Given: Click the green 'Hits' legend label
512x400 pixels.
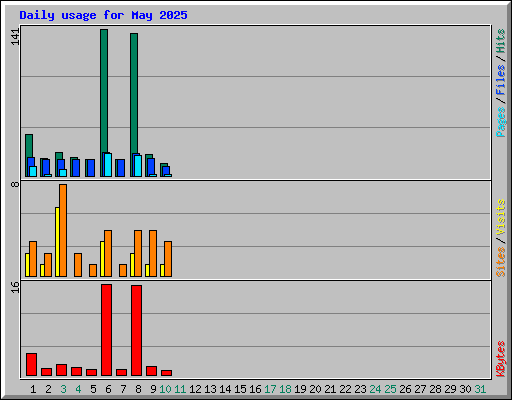Looking at the screenshot, I should [x=500, y=41].
